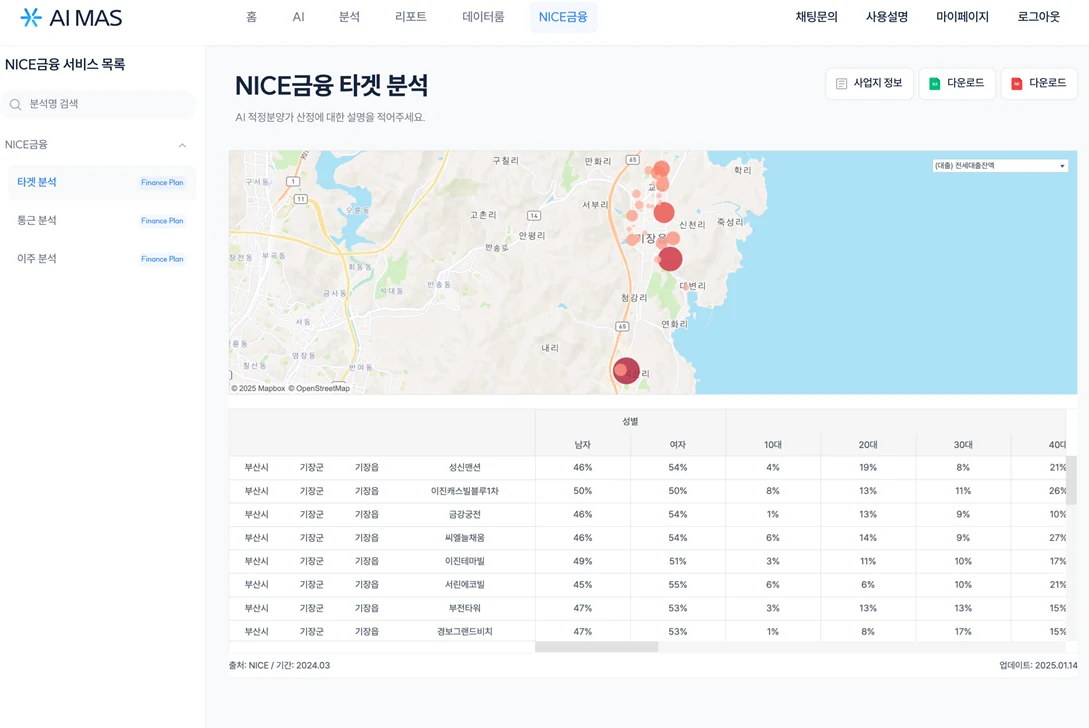
Task: Select 이주 분석 in the sidebar
Action: (x=101, y=258)
